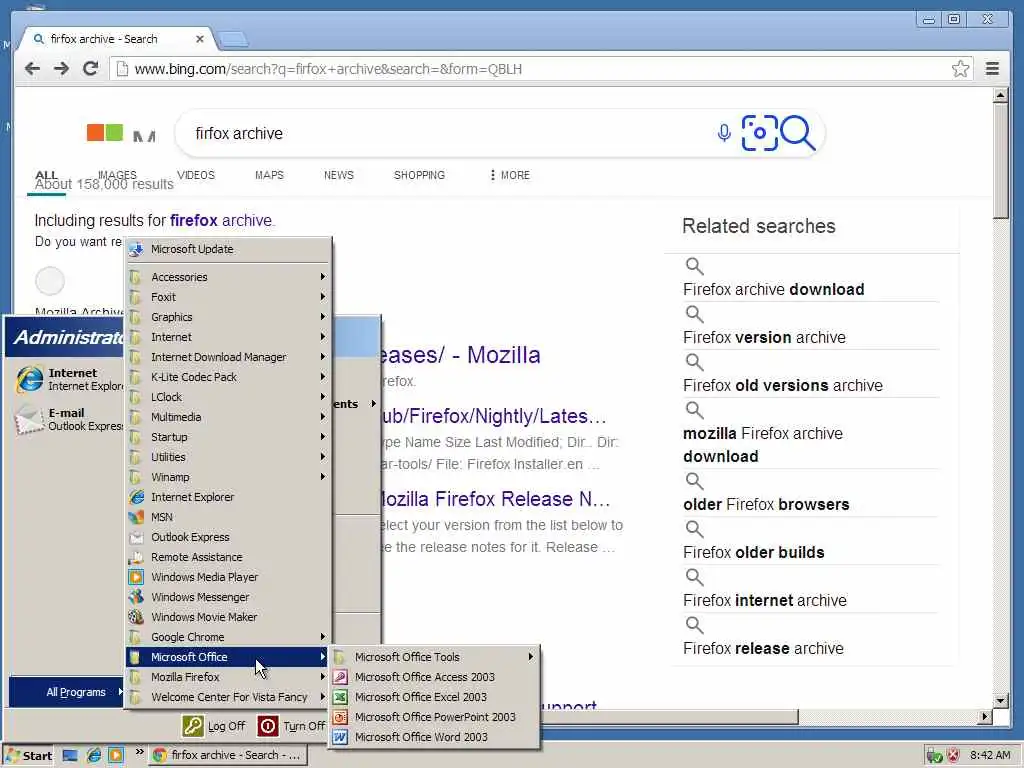The height and width of the screenshot is (768, 1024).
Task: Expand the Foxit submenu
Action: click(229, 297)
